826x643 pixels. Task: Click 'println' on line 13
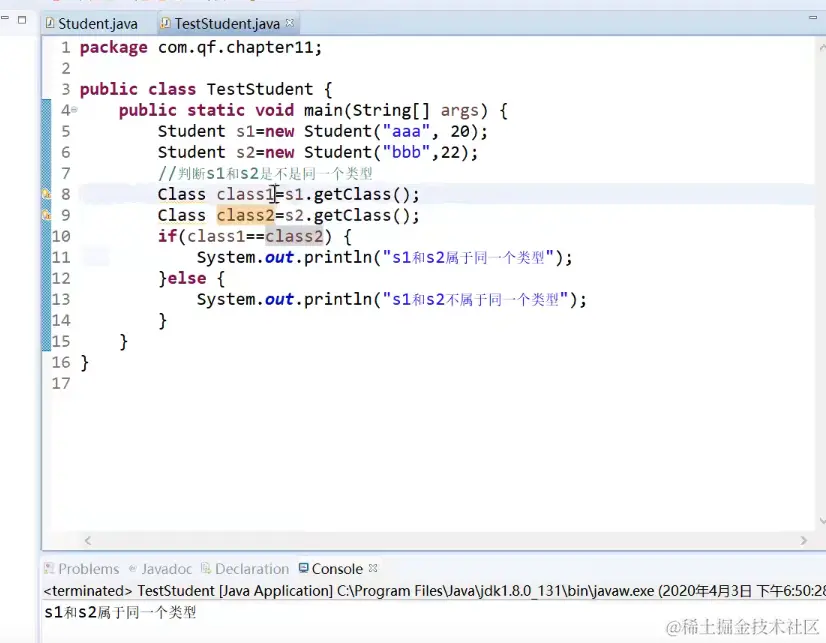(338, 300)
